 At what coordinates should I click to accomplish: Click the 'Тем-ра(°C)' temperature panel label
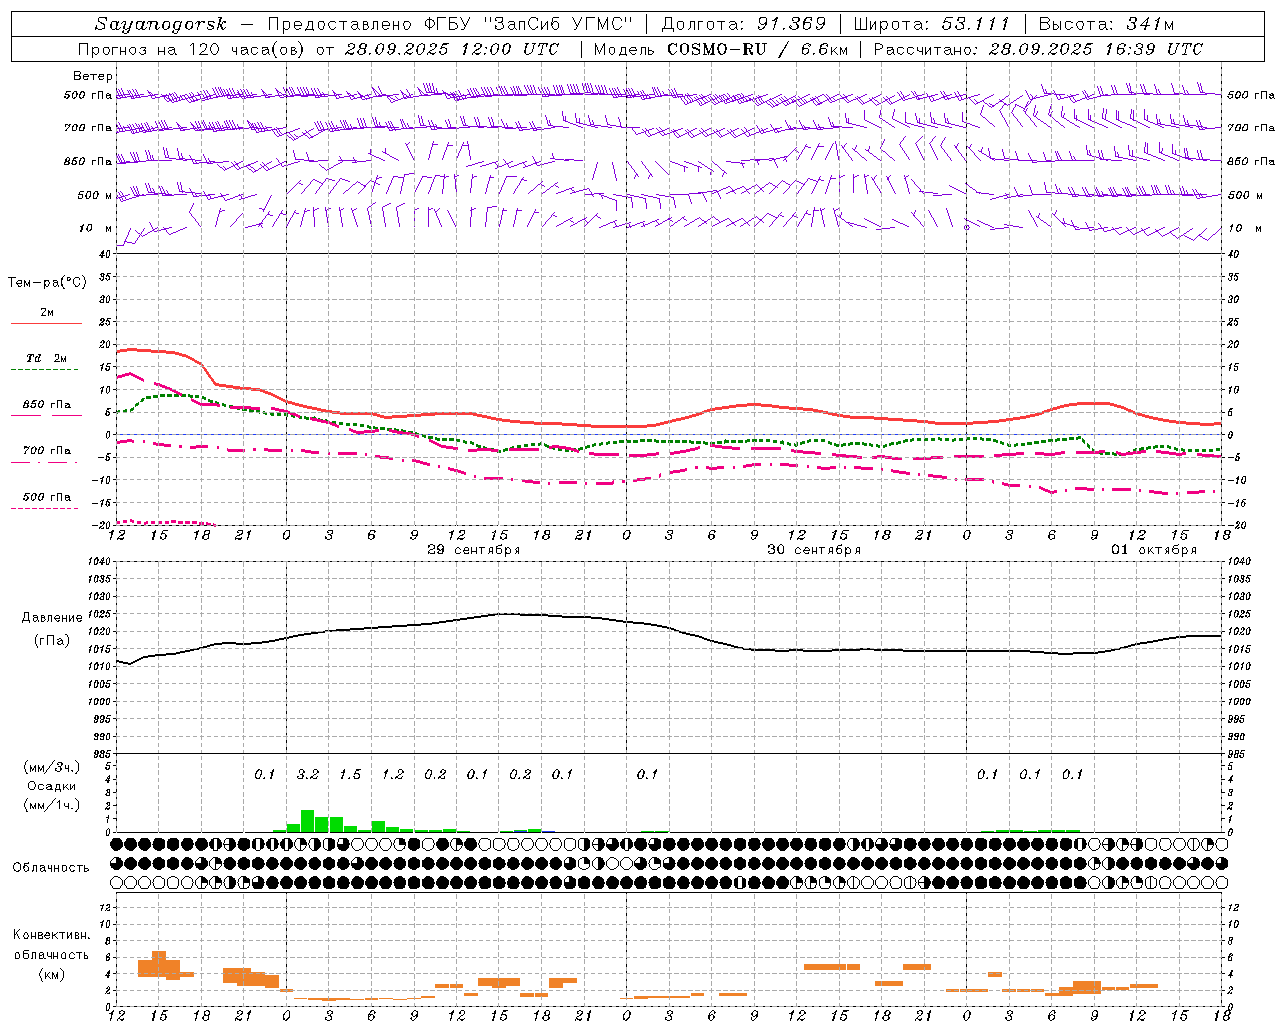(47, 283)
